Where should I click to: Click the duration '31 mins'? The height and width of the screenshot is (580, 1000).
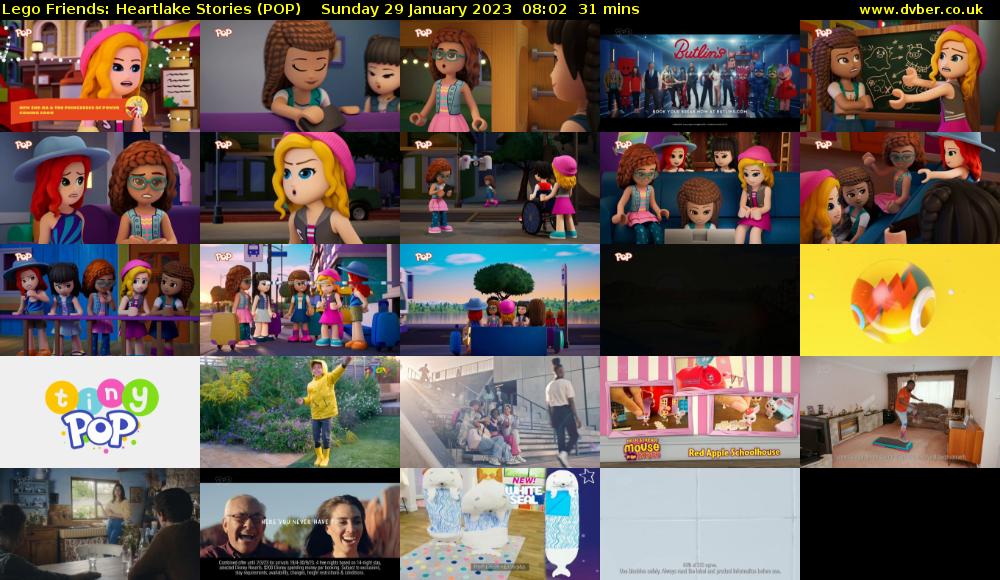(x=608, y=9)
